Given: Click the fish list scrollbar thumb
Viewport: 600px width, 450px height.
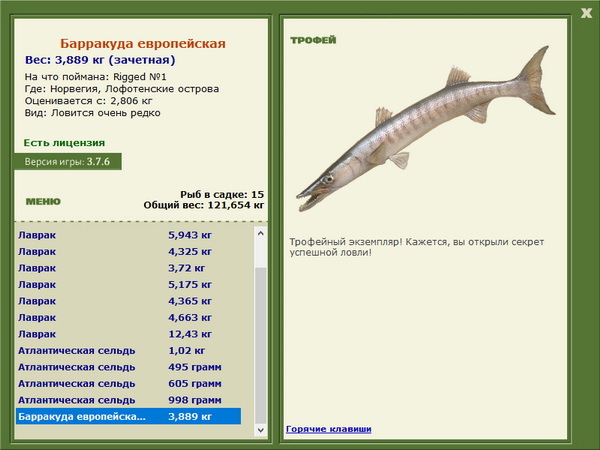Looking at the screenshot, I should (x=261, y=346).
